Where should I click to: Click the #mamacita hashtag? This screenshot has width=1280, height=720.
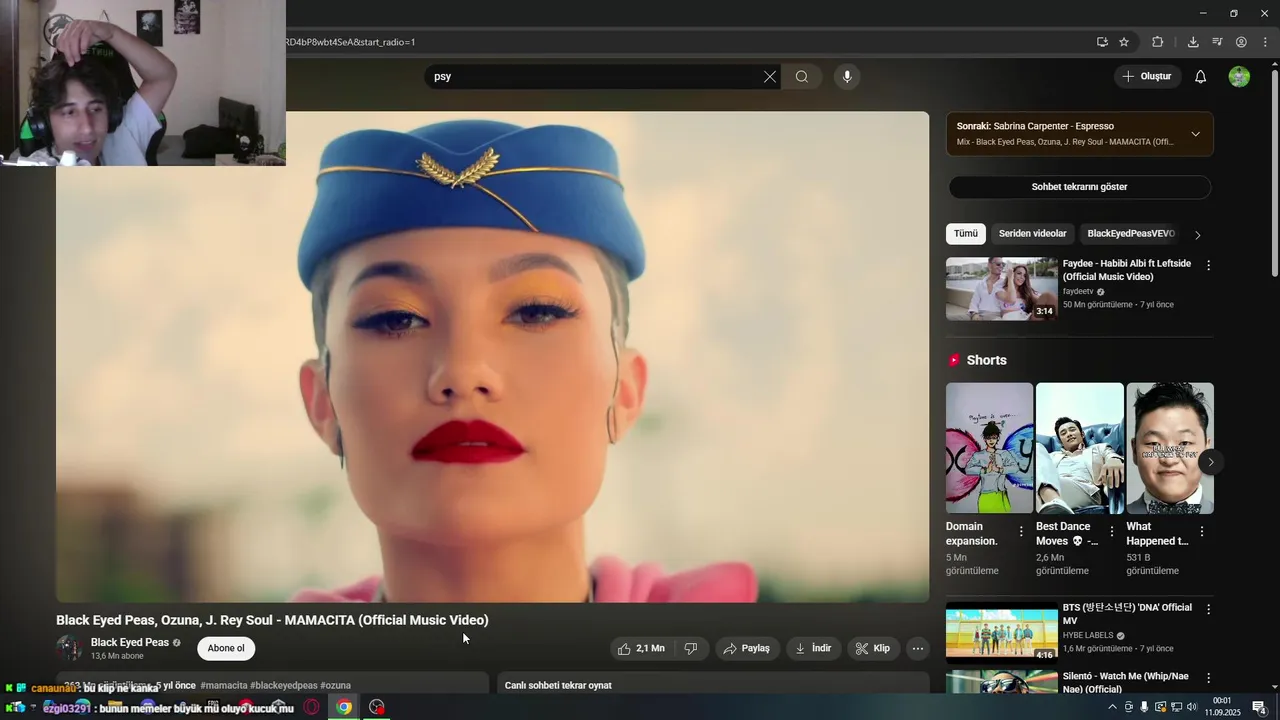pyautogui.click(x=224, y=686)
